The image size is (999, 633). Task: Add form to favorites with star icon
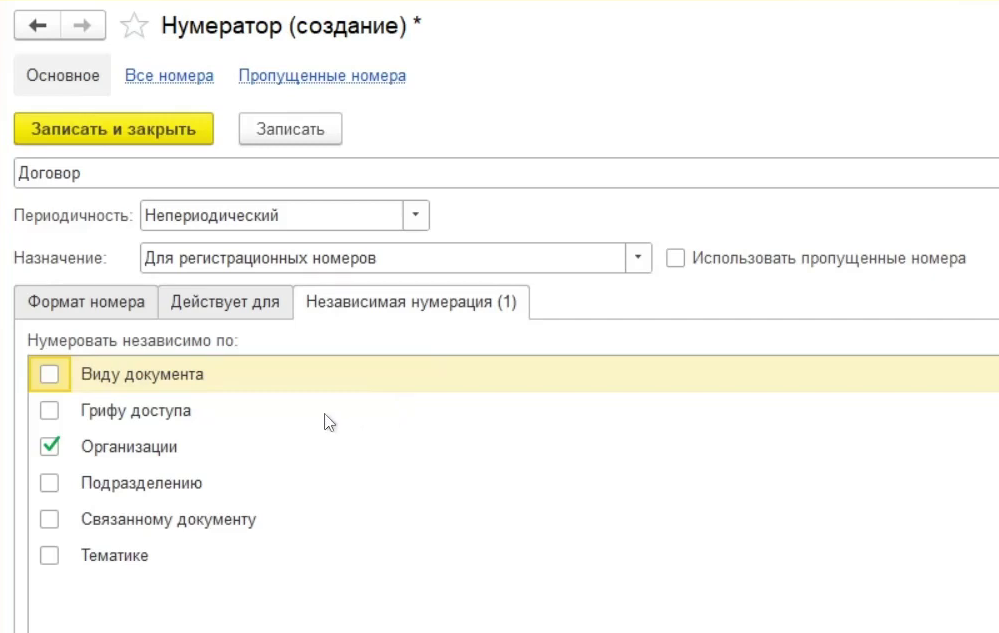pyautogui.click(x=134, y=27)
